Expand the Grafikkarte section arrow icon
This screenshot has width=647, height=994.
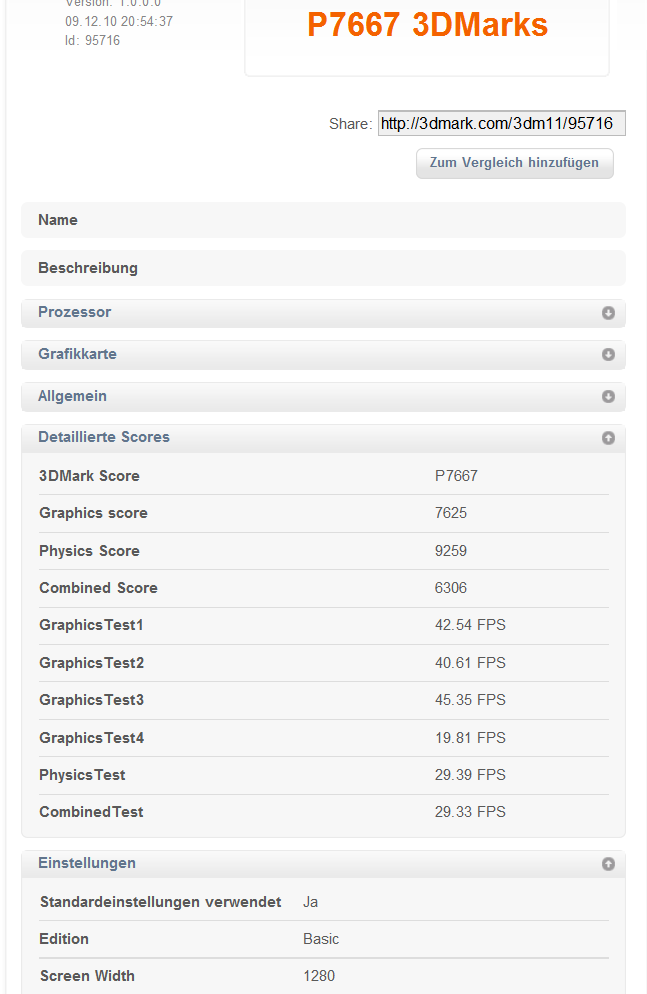(608, 354)
